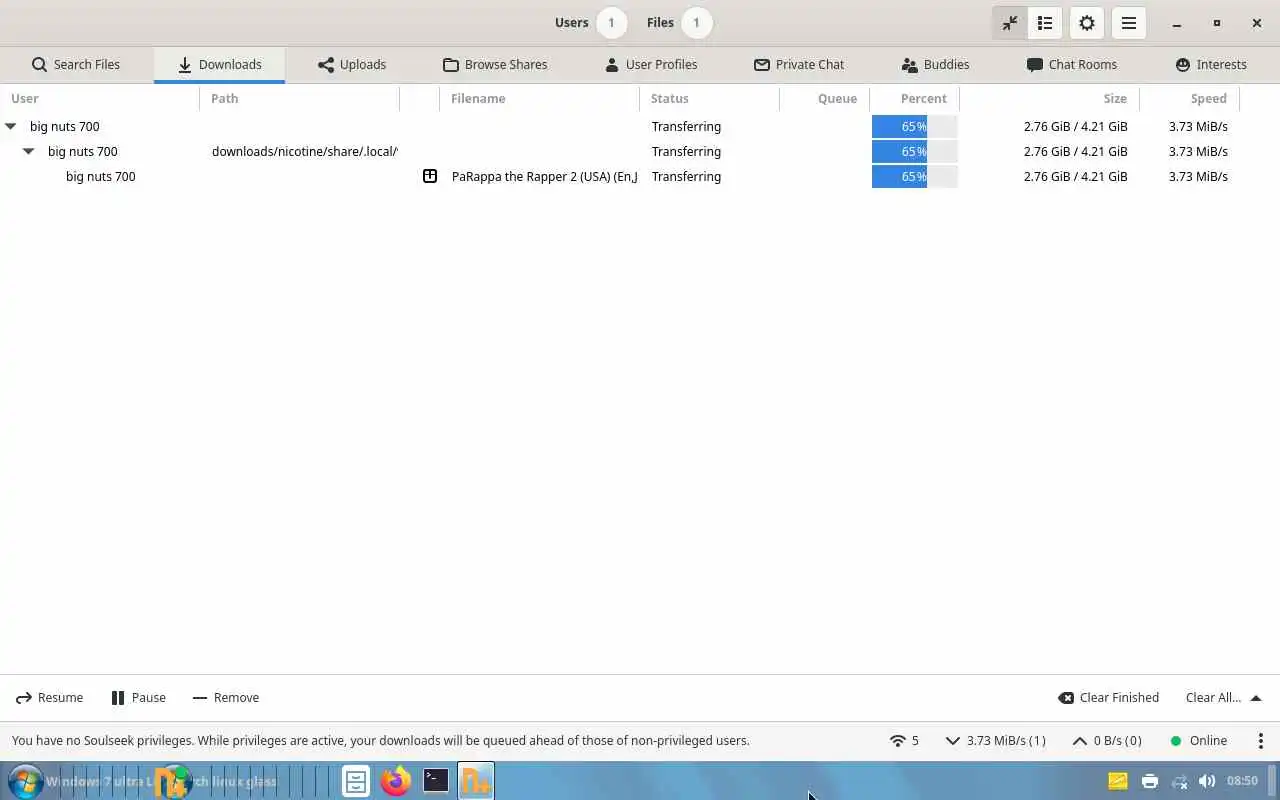Viewport: 1280px width, 800px height.
Task: Click the upload speed status 0 B/s (0)
Action: pos(1107,741)
